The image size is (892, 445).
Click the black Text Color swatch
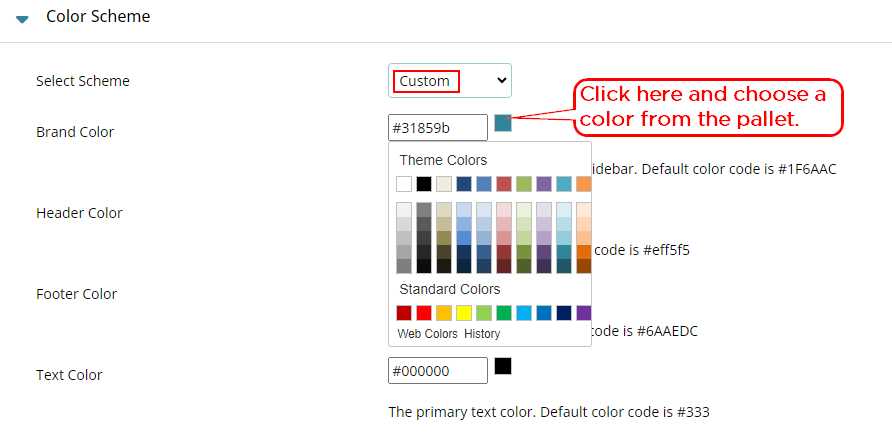coord(503,366)
